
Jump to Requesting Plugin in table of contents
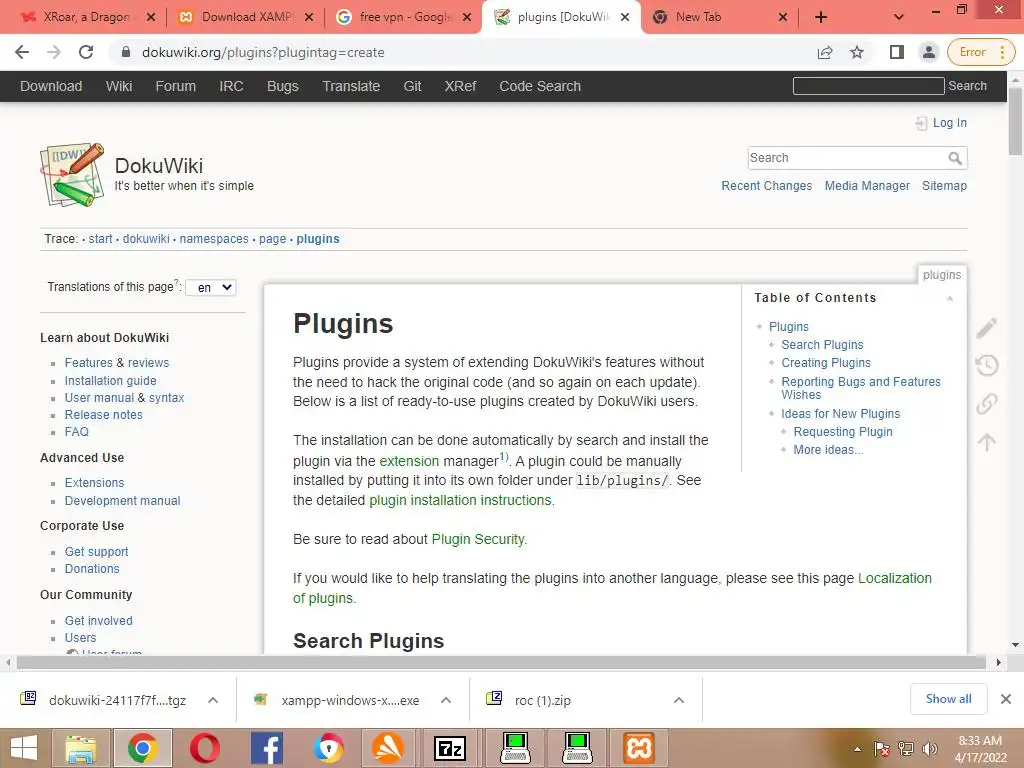(842, 432)
